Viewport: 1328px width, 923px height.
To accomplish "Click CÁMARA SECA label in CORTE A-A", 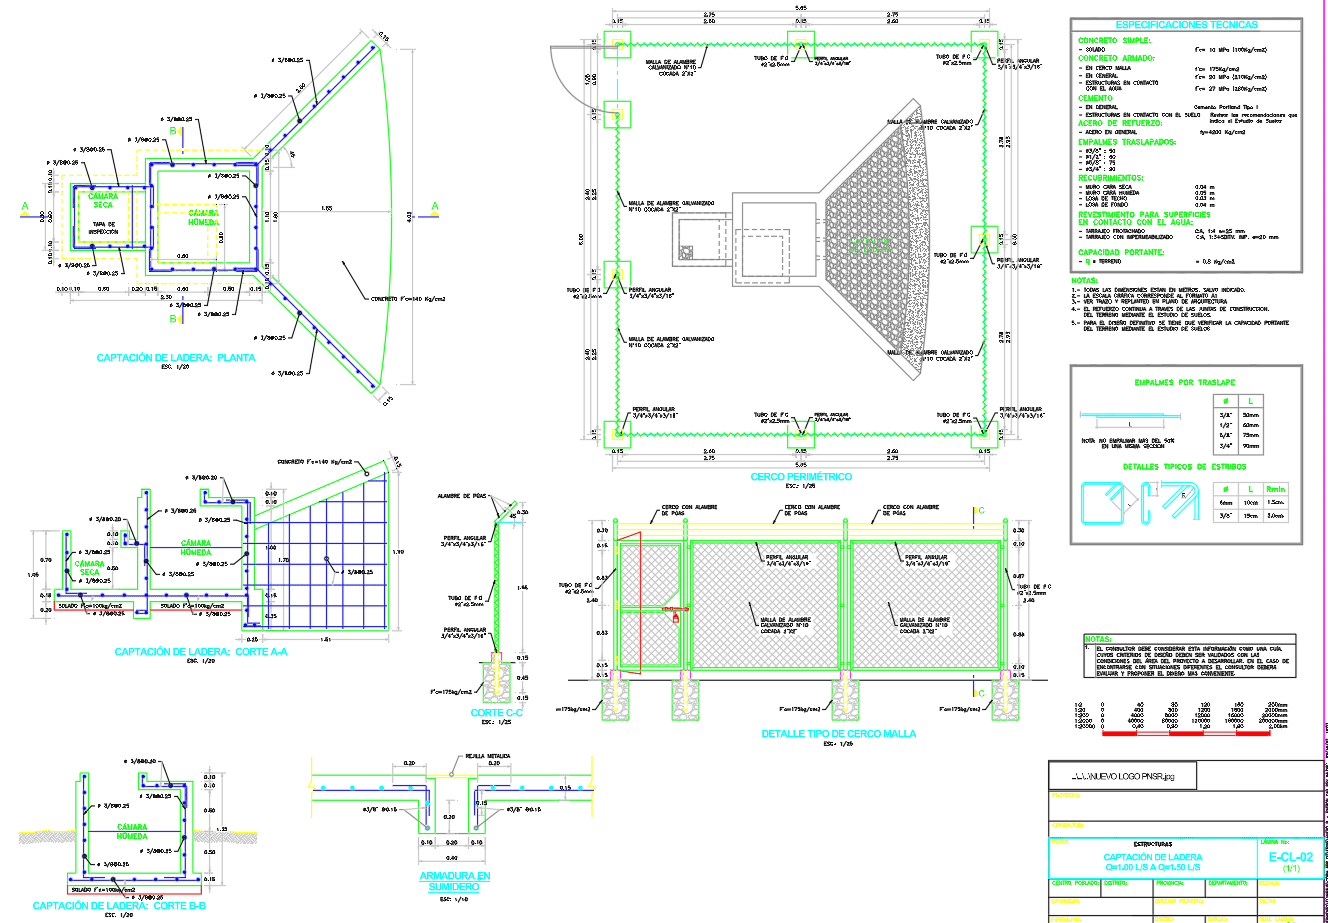I will click(x=89, y=568).
